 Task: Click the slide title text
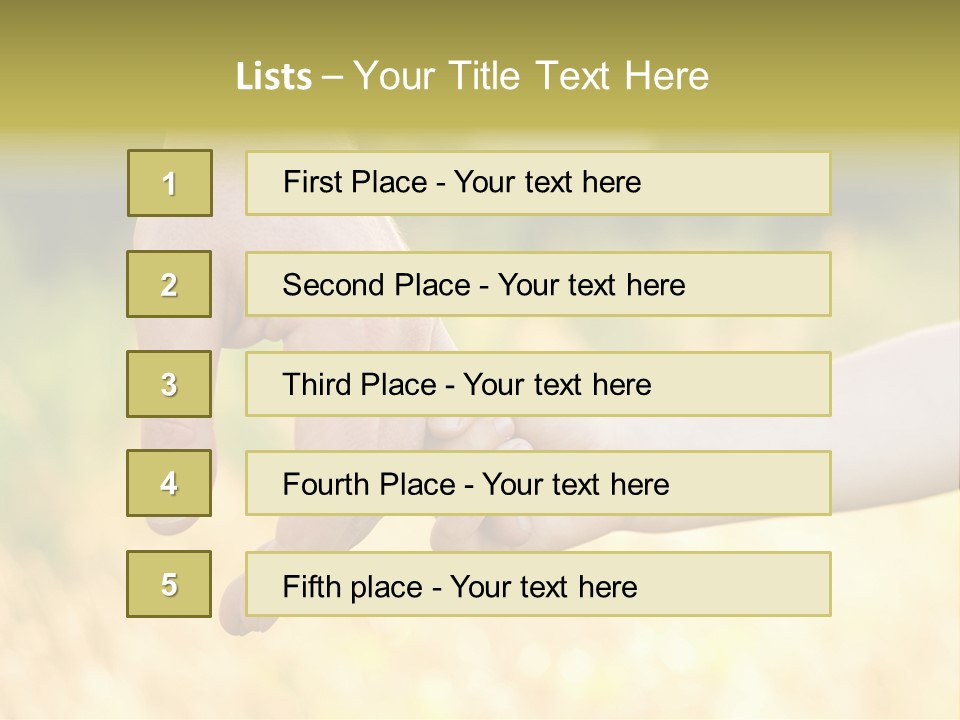pyautogui.click(x=472, y=76)
